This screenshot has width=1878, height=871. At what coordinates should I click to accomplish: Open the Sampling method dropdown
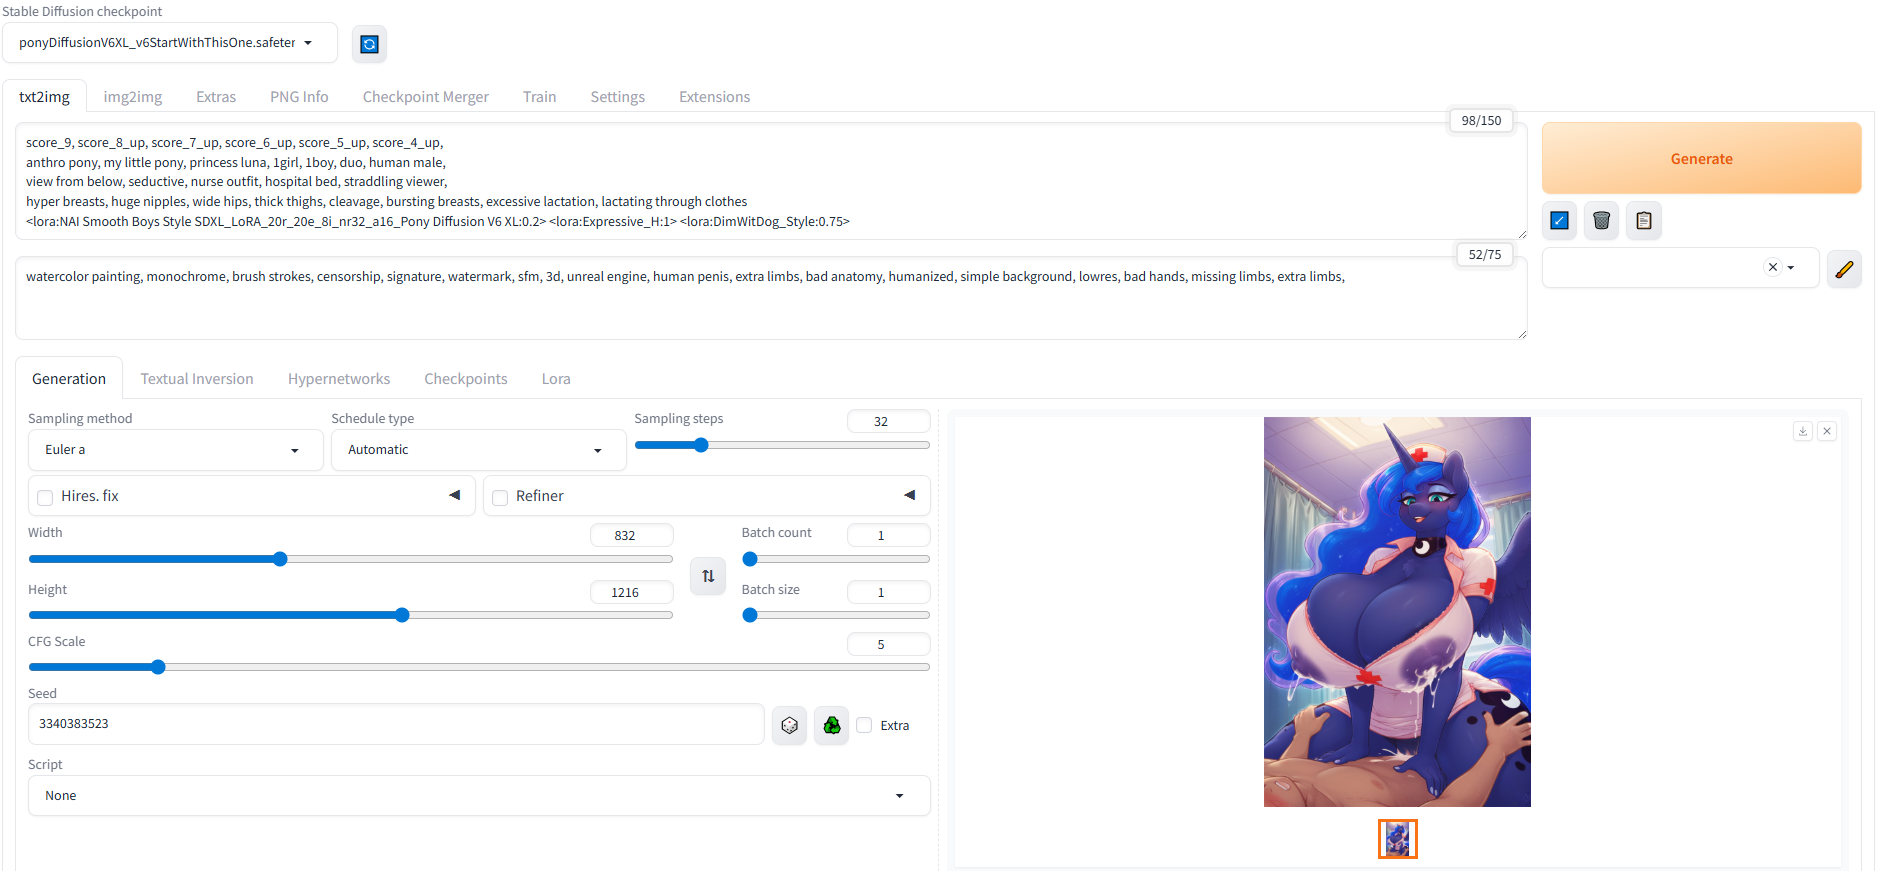click(x=176, y=450)
